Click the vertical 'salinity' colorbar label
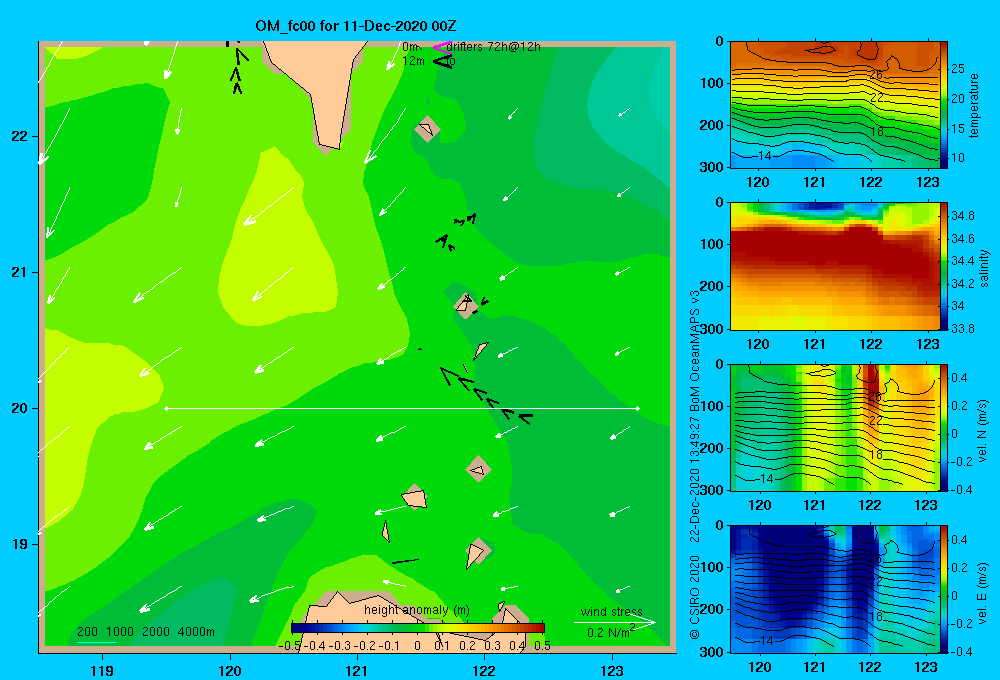1000x680 pixels. (984, 268)
